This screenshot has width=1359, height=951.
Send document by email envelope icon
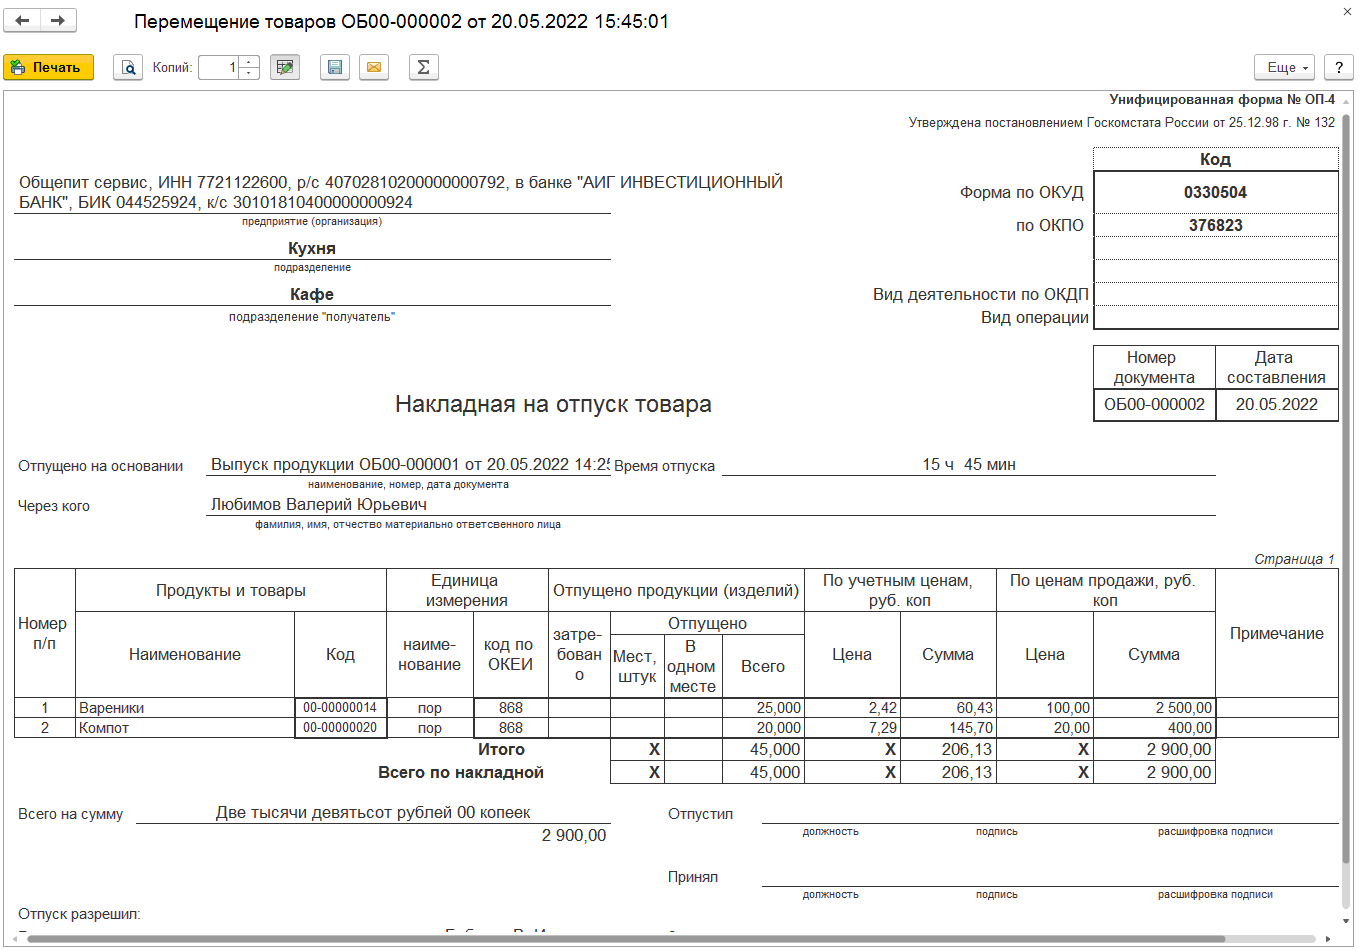(374, 67)
